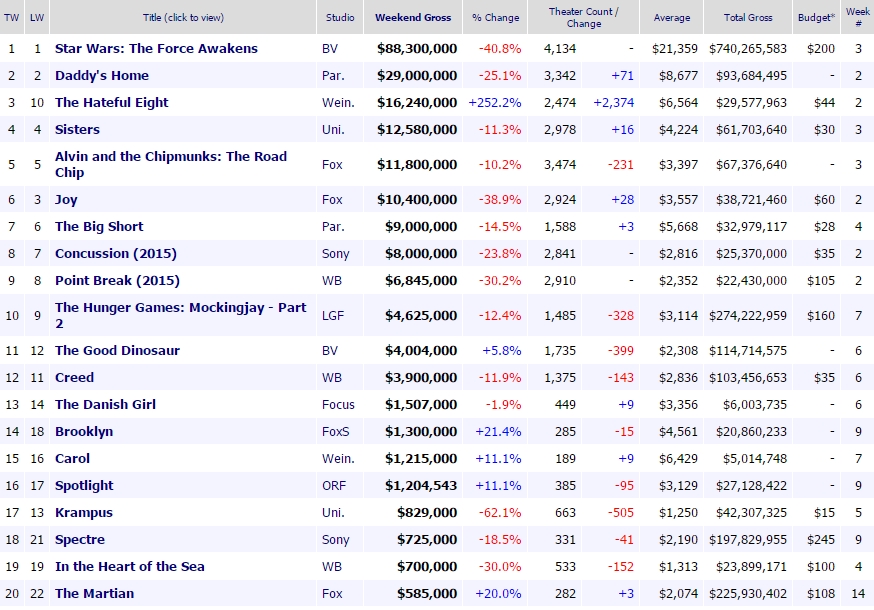Select the -505 theater change for Krampus
Viewport: 874px width, 610px height.
[x=620, y=512]
